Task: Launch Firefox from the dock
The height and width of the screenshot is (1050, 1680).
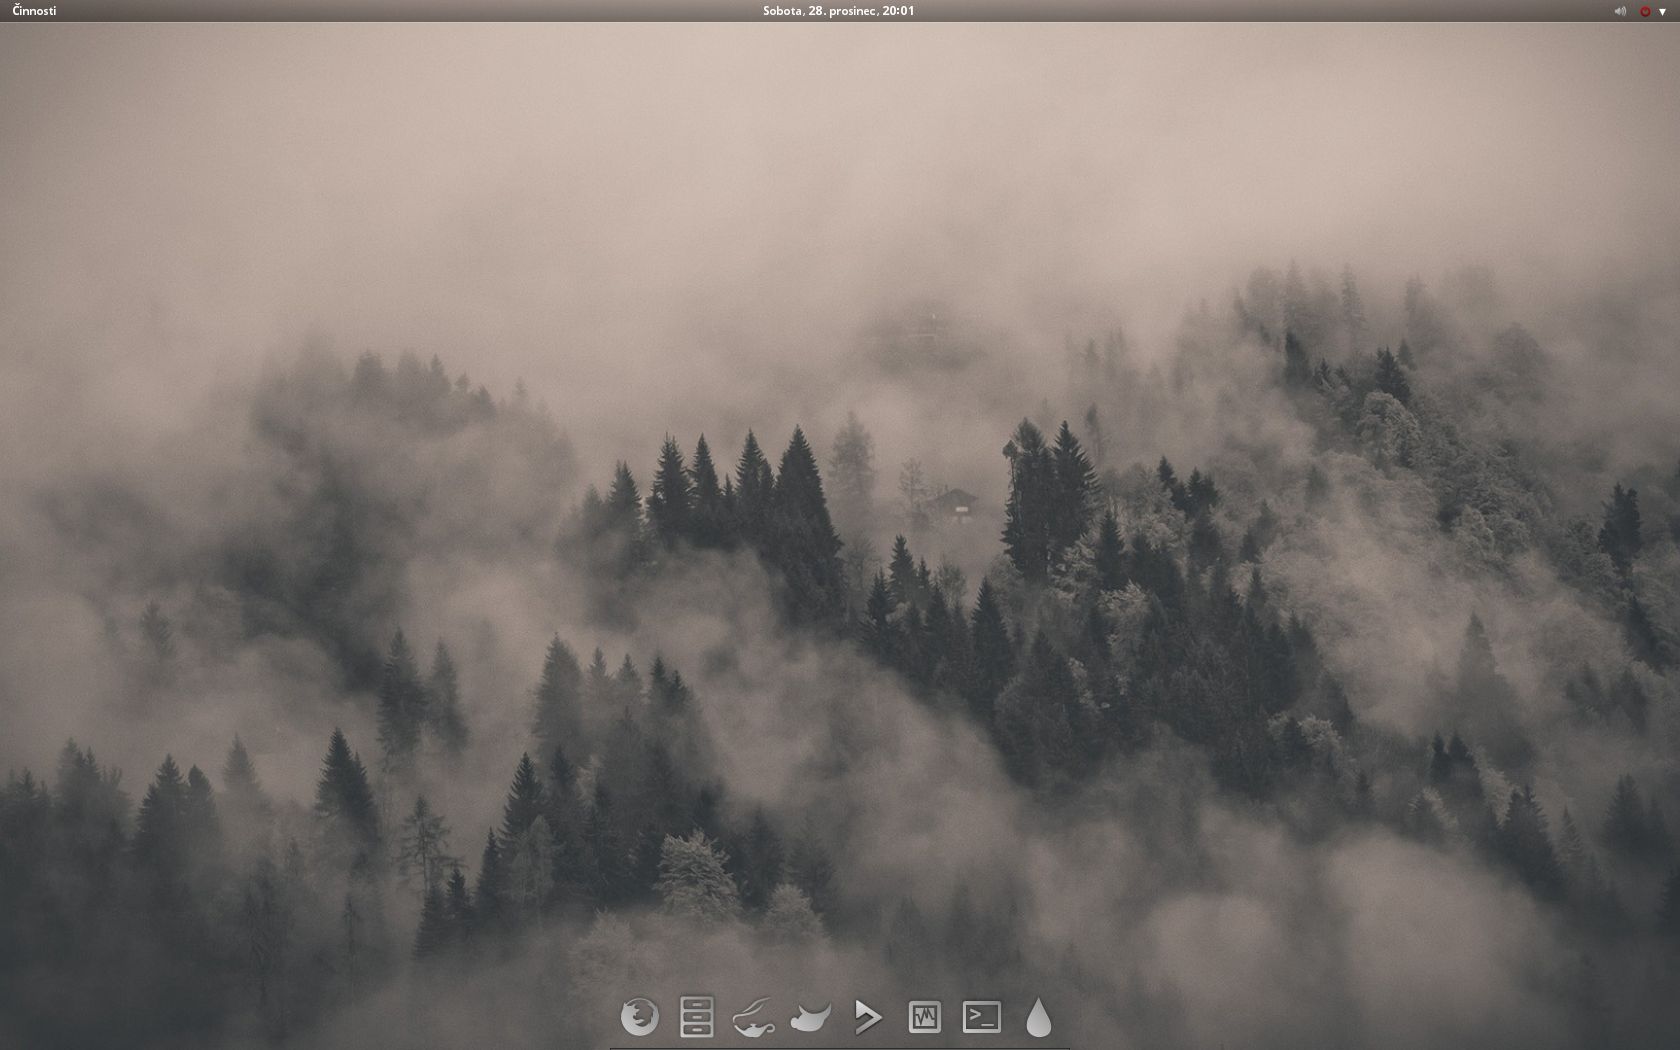Action: pos(640,1017)
